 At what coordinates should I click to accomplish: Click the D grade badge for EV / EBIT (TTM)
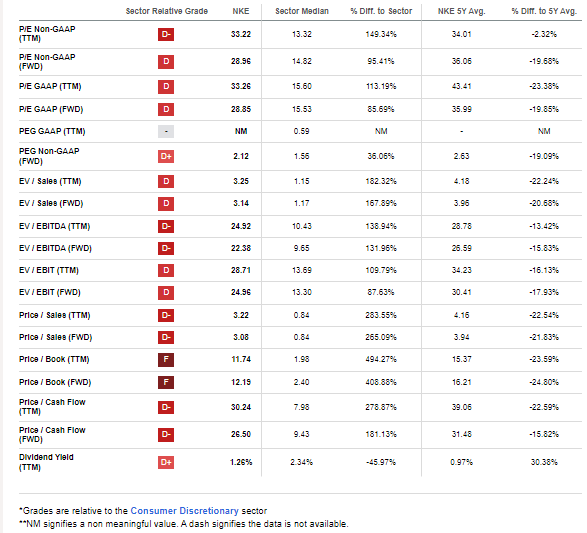point(166,270)
